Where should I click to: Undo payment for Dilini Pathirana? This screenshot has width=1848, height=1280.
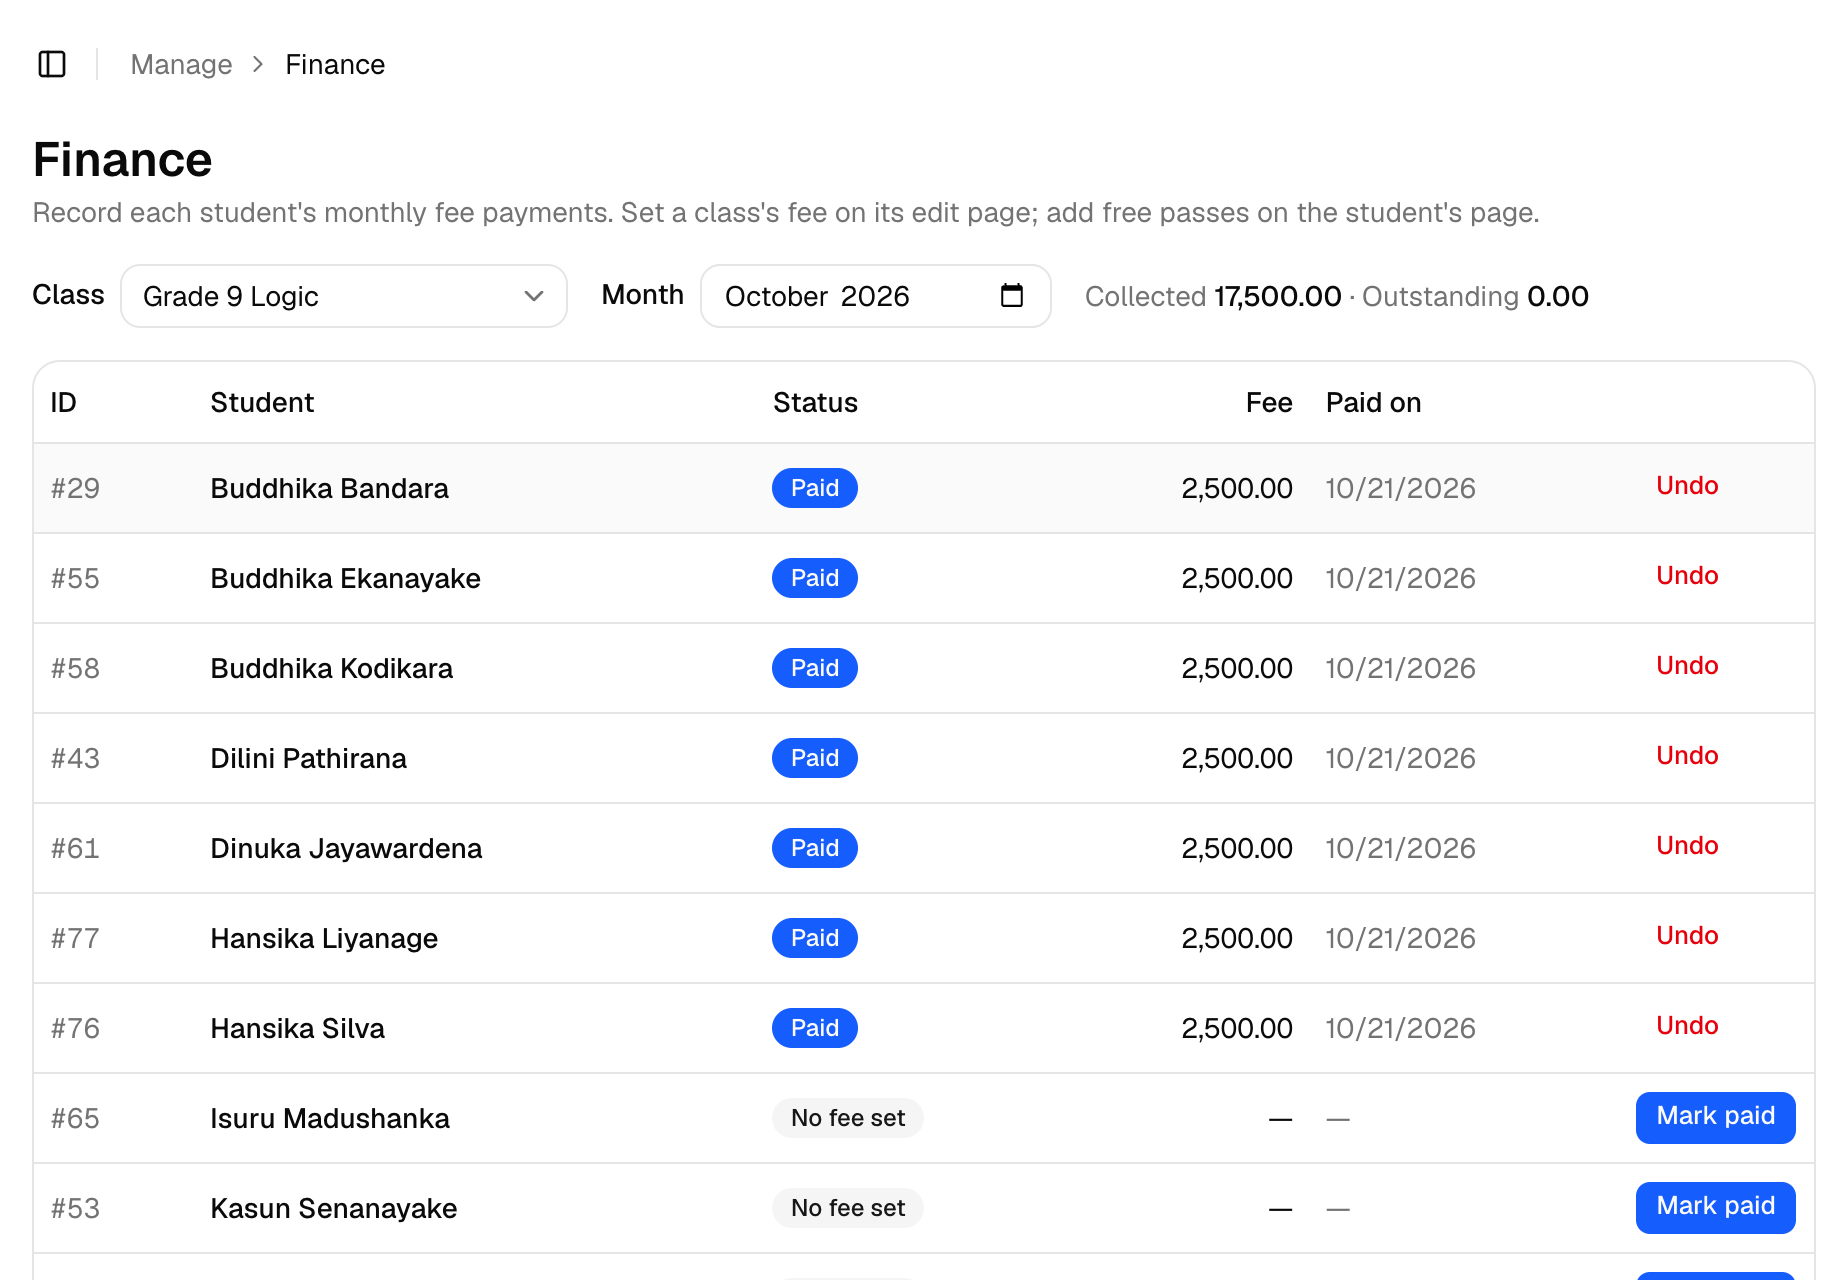[1687, 756]
